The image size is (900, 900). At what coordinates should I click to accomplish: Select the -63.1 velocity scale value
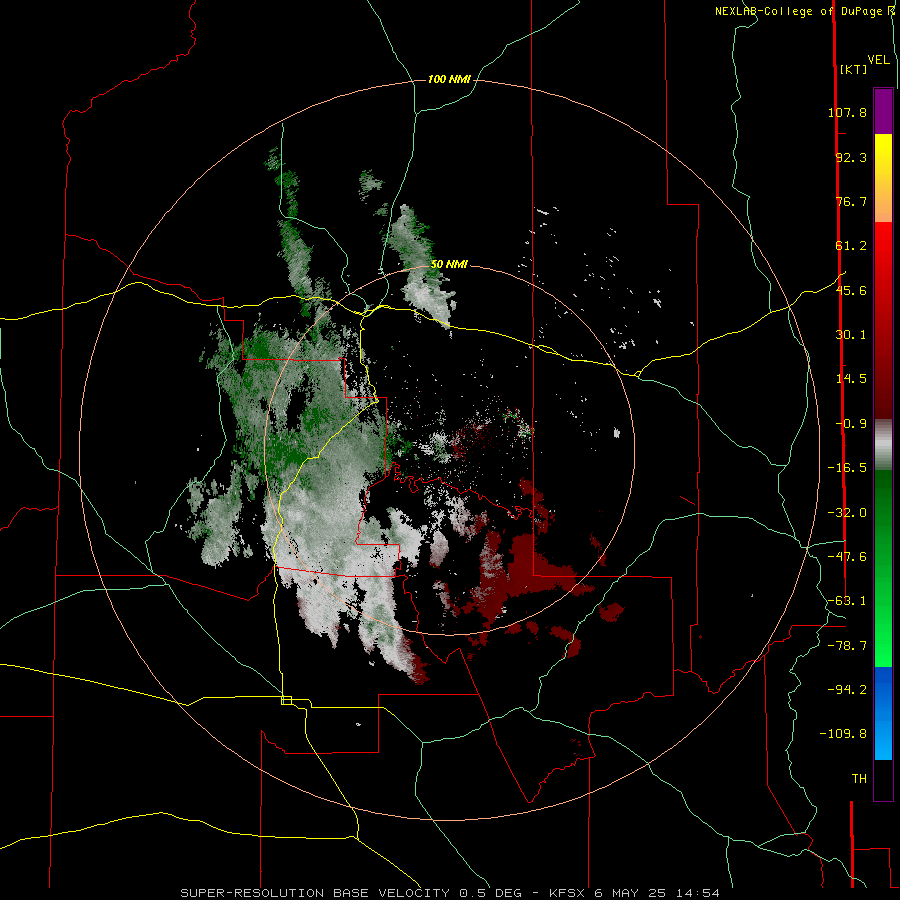point(847,601)
